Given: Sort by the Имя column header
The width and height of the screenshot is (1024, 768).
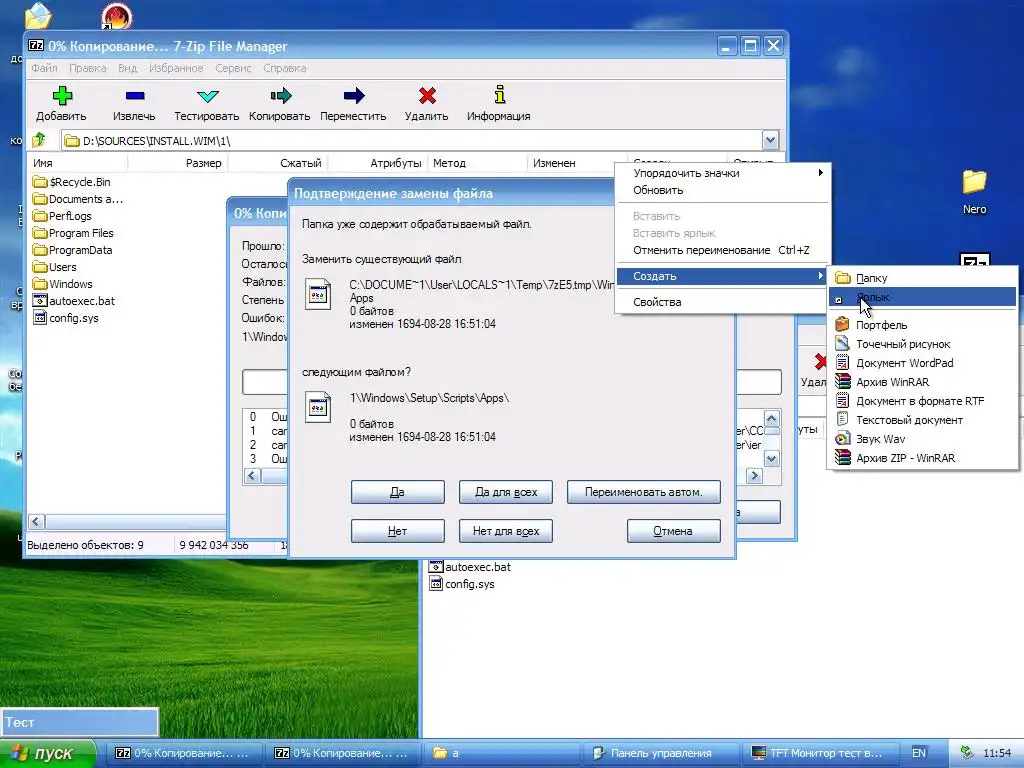Looking at the screenshot, I should point(78,163).
